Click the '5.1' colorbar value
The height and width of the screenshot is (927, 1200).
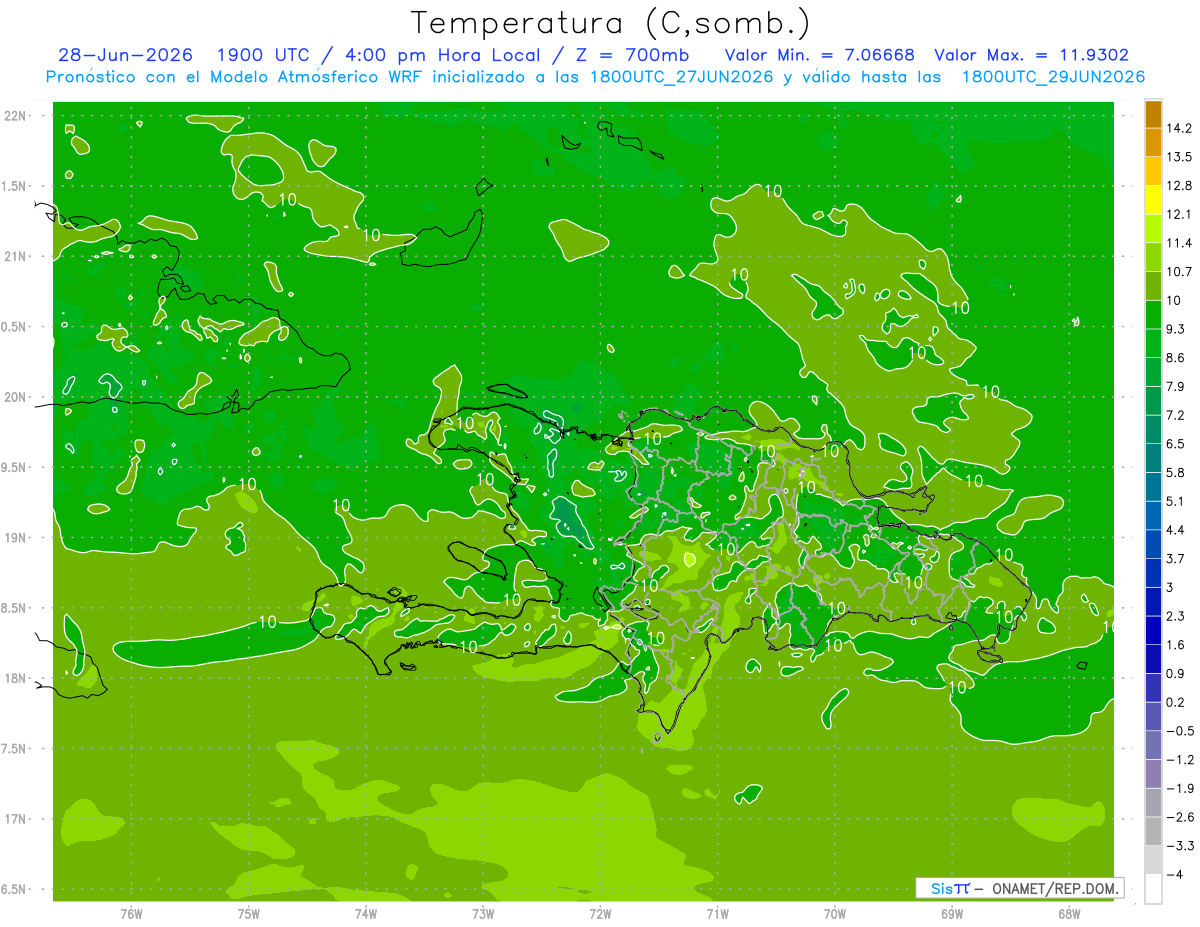[x=1176, y=501]
